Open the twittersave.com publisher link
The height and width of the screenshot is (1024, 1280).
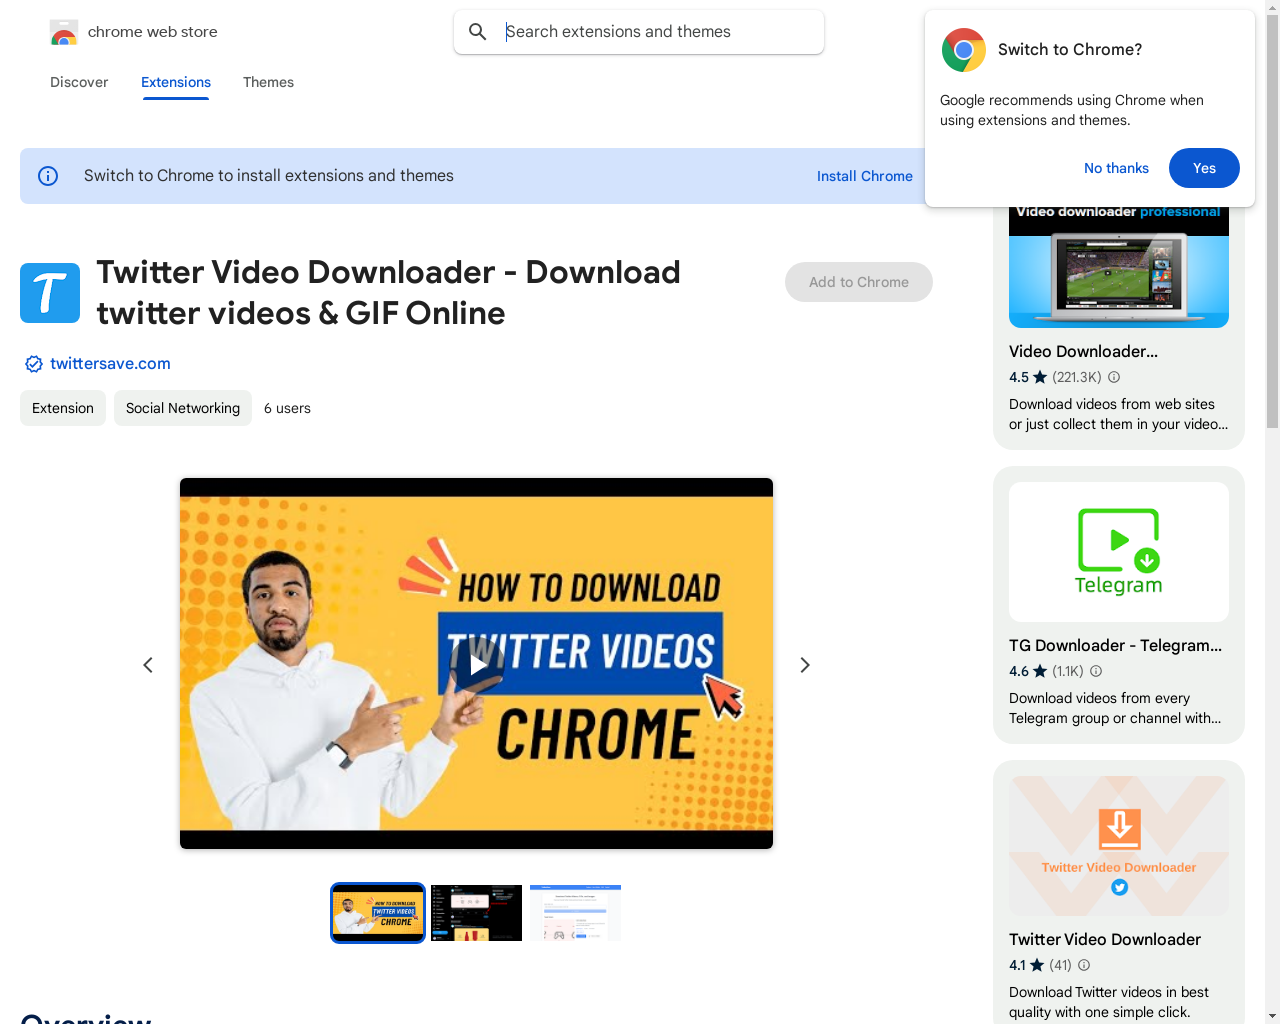coord(110,364)
